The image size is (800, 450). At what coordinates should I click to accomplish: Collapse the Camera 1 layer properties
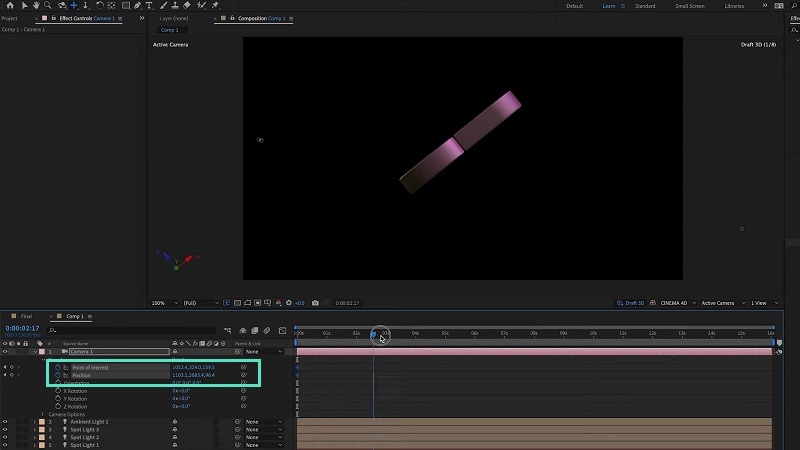click(x=34, y=352)
